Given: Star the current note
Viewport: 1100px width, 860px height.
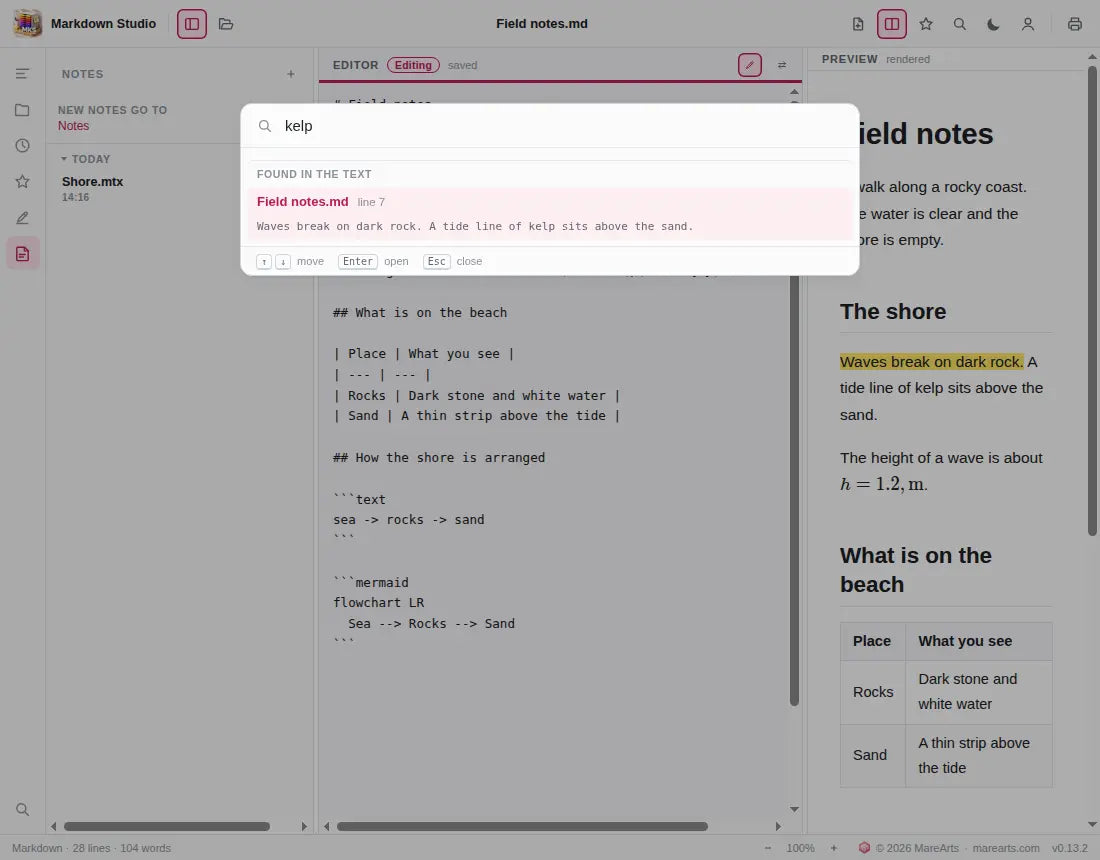Looking at the screenshot, I should coord(926,24).
